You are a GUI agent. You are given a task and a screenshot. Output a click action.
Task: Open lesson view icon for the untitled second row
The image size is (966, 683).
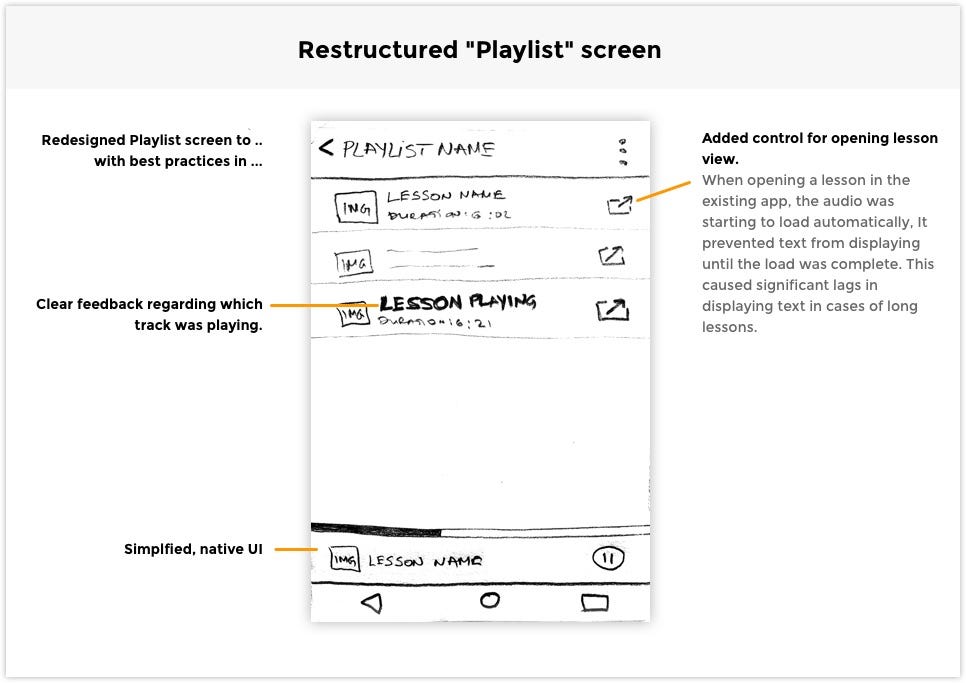click(612, 255)
